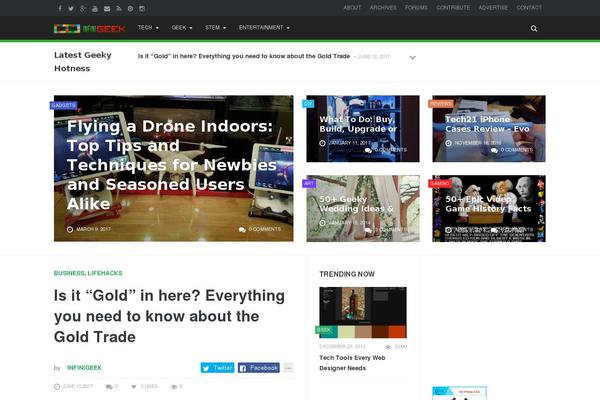
Task: Click the Gadgets tag on drone article
Action: [64, 105]
